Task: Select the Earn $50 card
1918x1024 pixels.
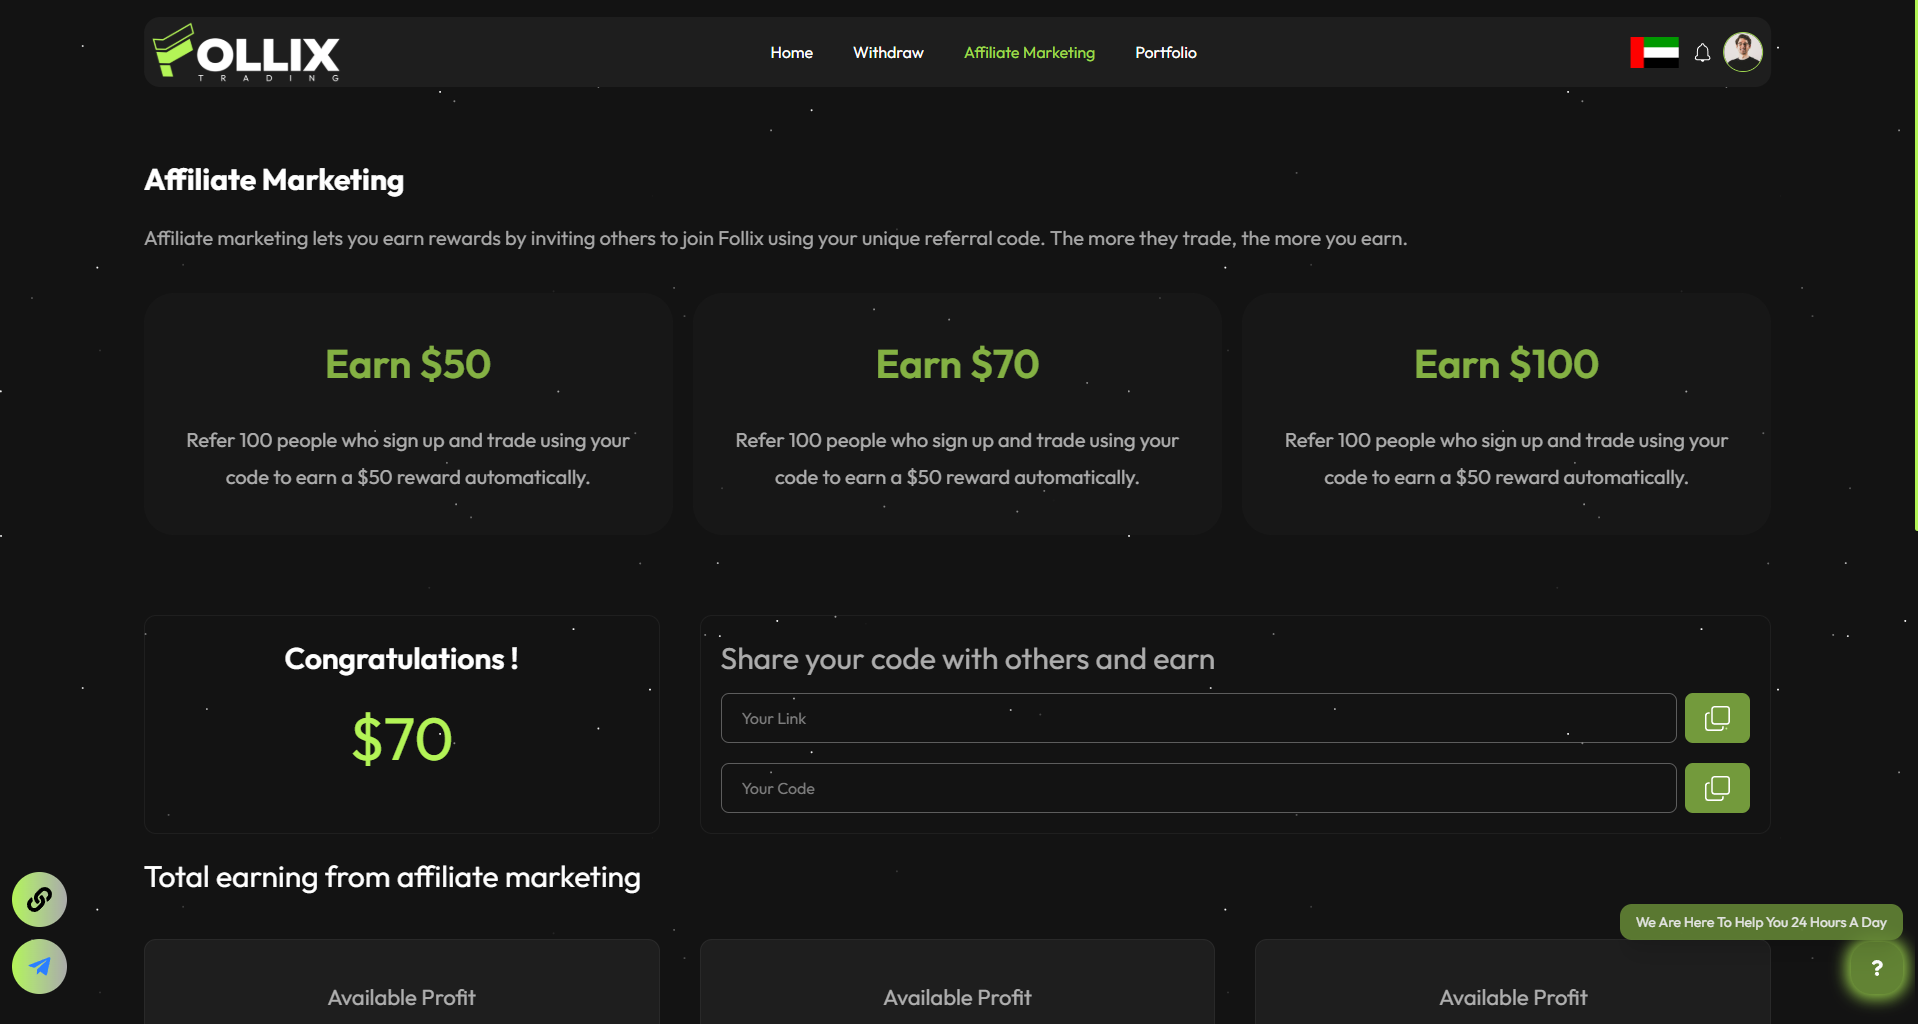Action: tap(408, 413)
